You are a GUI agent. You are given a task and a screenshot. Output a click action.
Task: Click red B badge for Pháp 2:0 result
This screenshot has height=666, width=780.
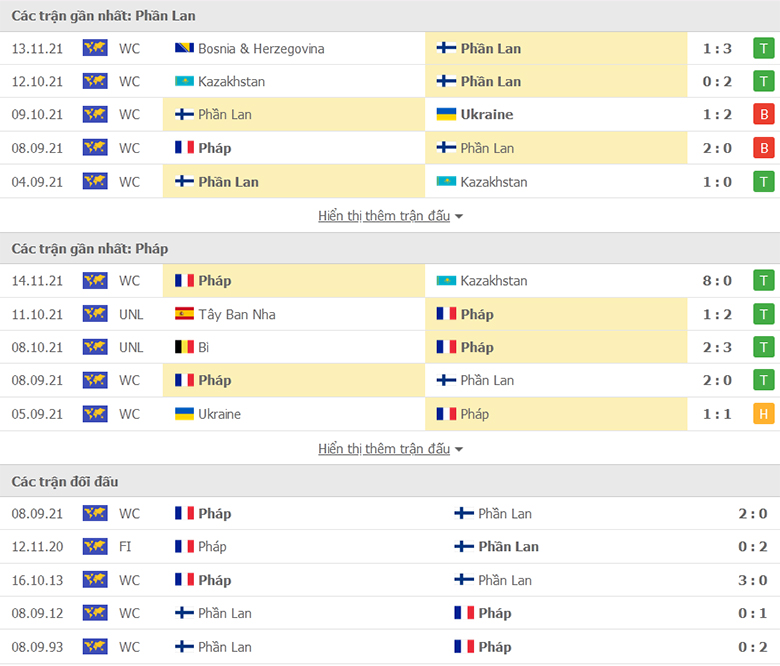click(x=764, y=148)
